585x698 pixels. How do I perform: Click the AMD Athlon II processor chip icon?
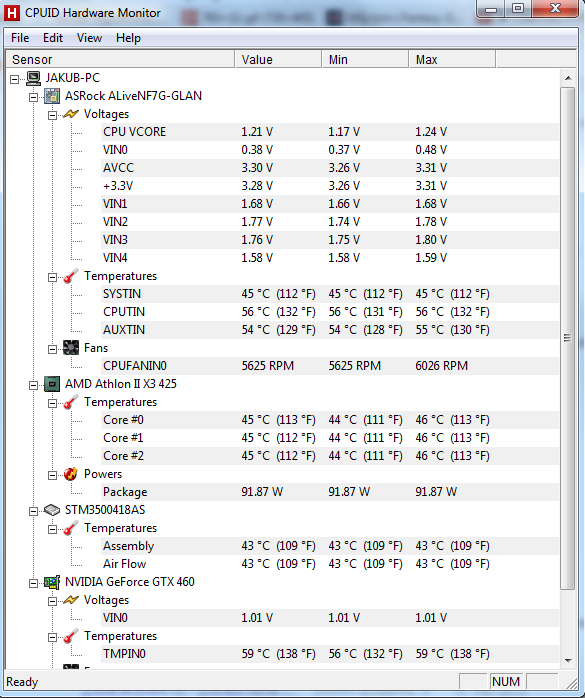tap(52, 384)
